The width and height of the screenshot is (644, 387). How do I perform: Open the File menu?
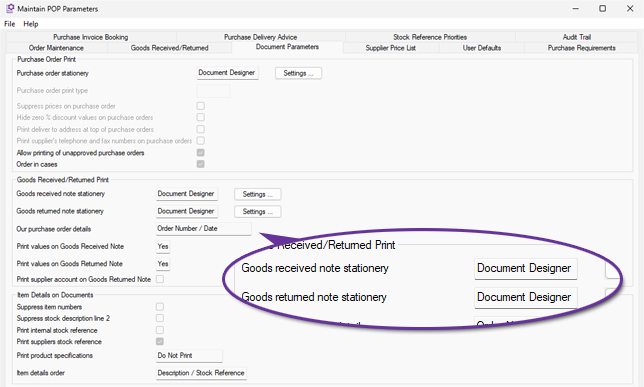(x=9, y=24)
